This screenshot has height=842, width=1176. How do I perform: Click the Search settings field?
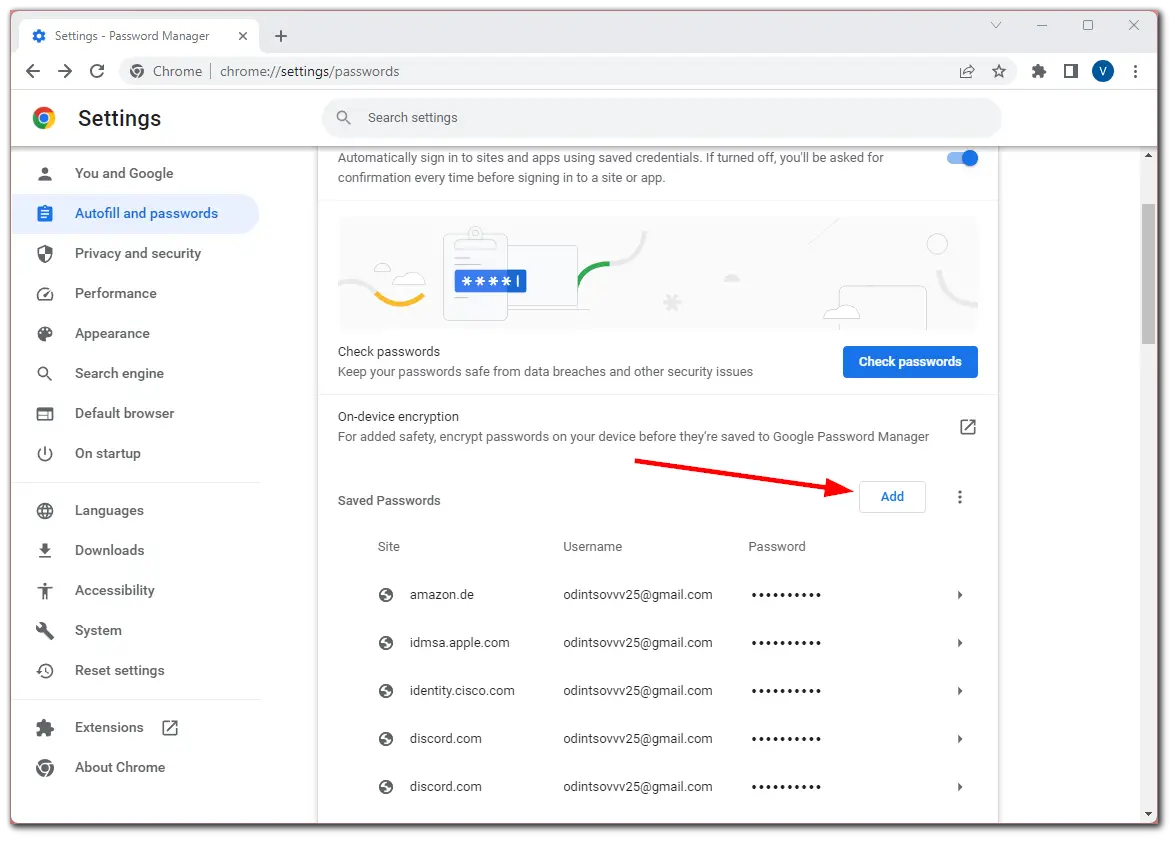coord(660,118)
